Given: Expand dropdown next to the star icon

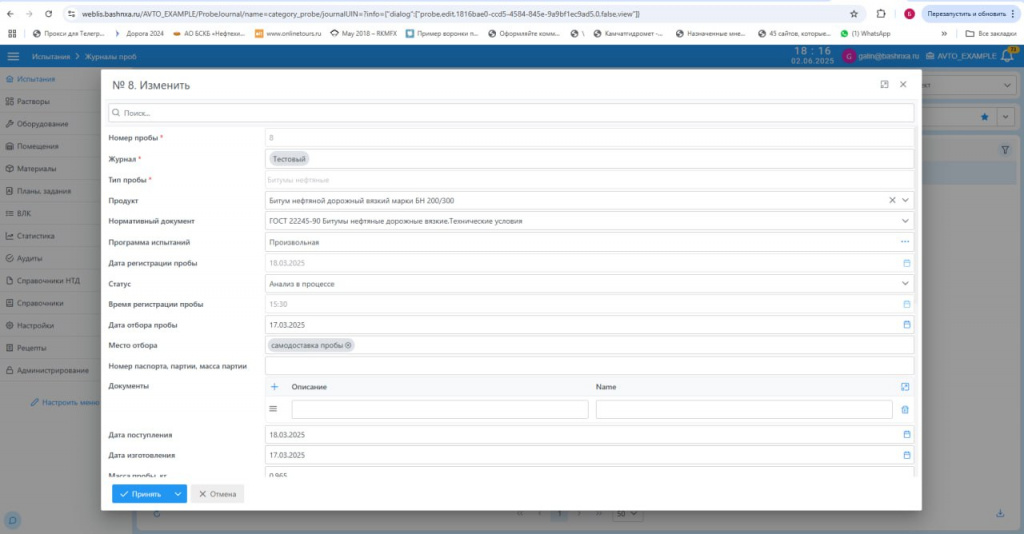Looking at the screenshot, I should tap(1006, 117).
